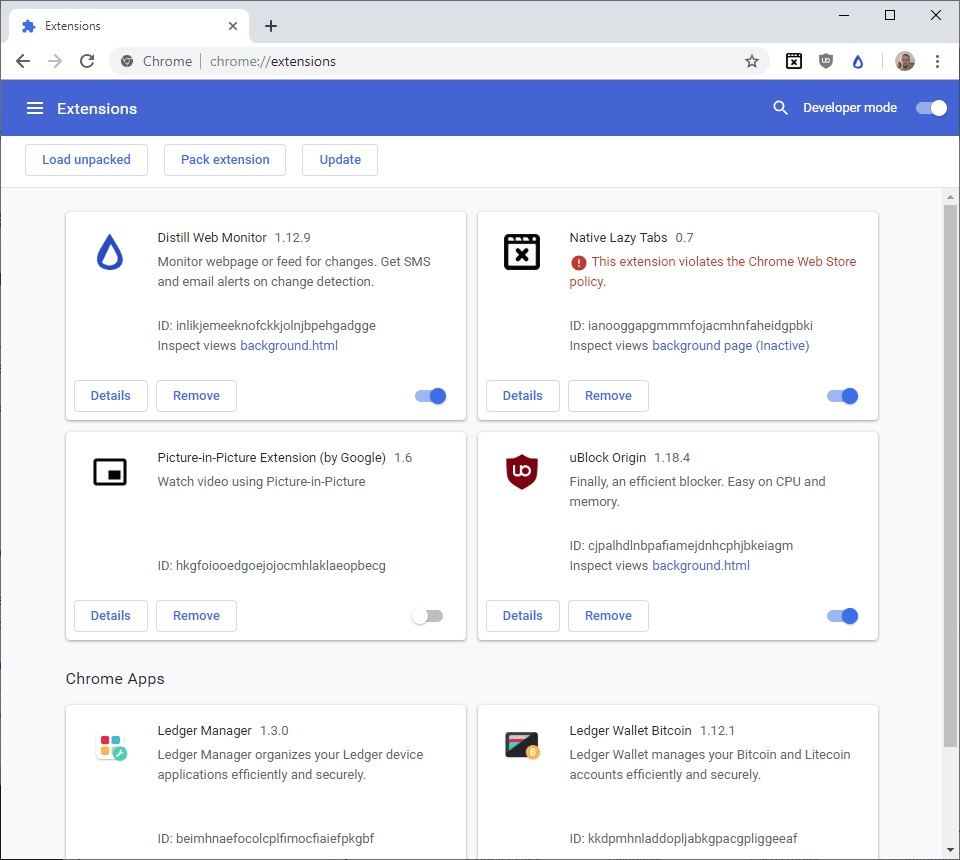Click the Update button
Viewport: 960px width, 860px height.
tap(340, 160)
